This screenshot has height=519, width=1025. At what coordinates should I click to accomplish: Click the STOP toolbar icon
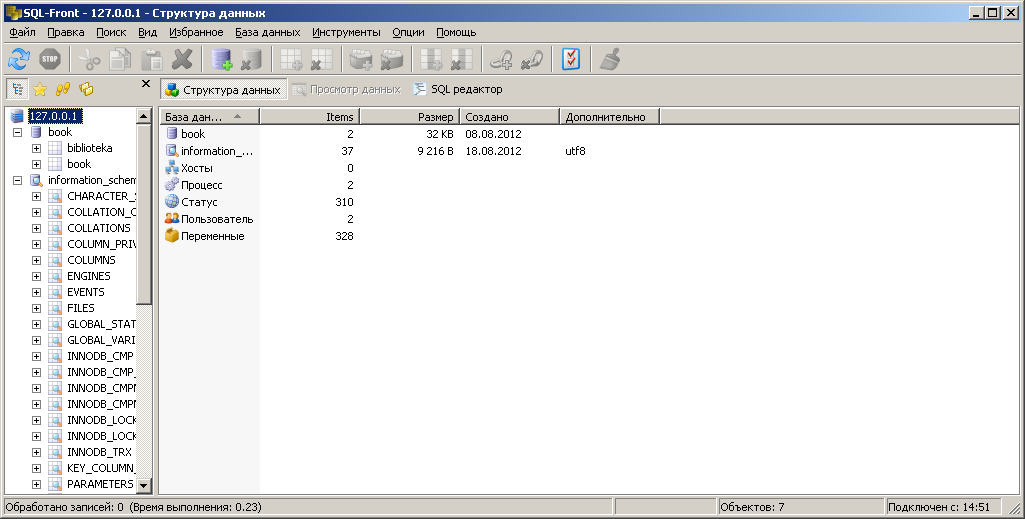(50, 59)
